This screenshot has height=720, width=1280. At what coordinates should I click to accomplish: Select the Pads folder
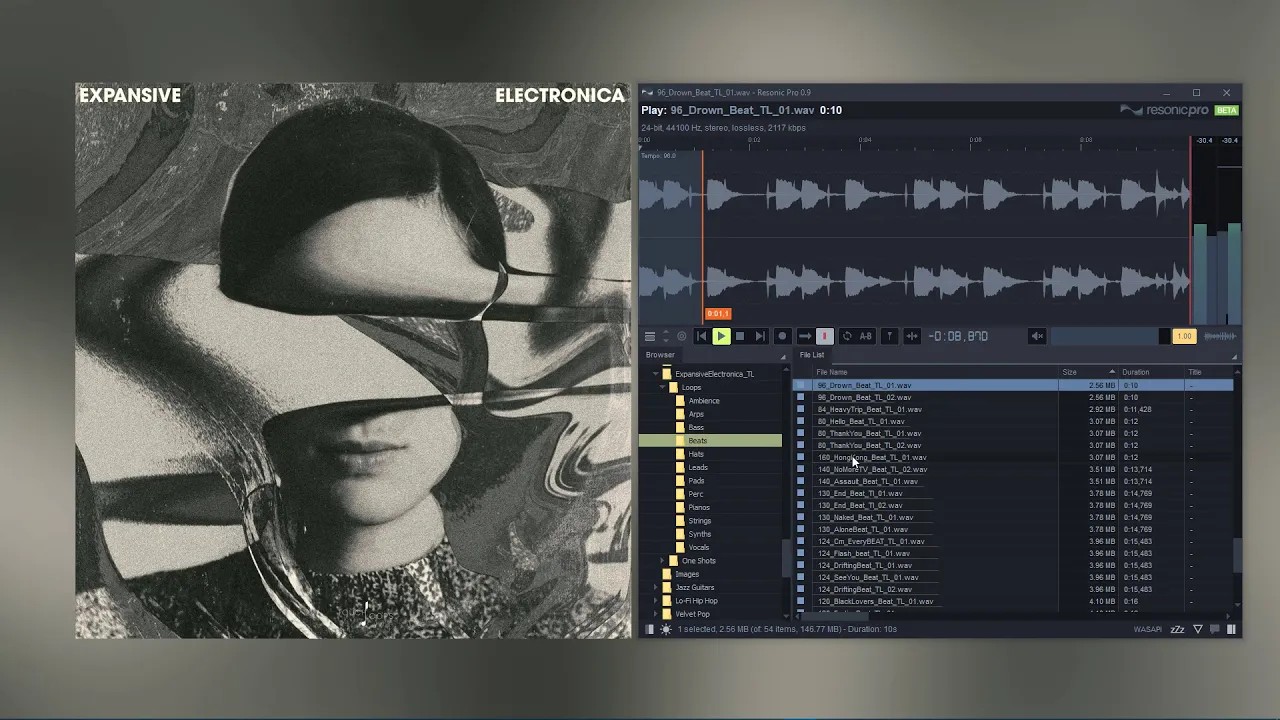click(696, 481)
